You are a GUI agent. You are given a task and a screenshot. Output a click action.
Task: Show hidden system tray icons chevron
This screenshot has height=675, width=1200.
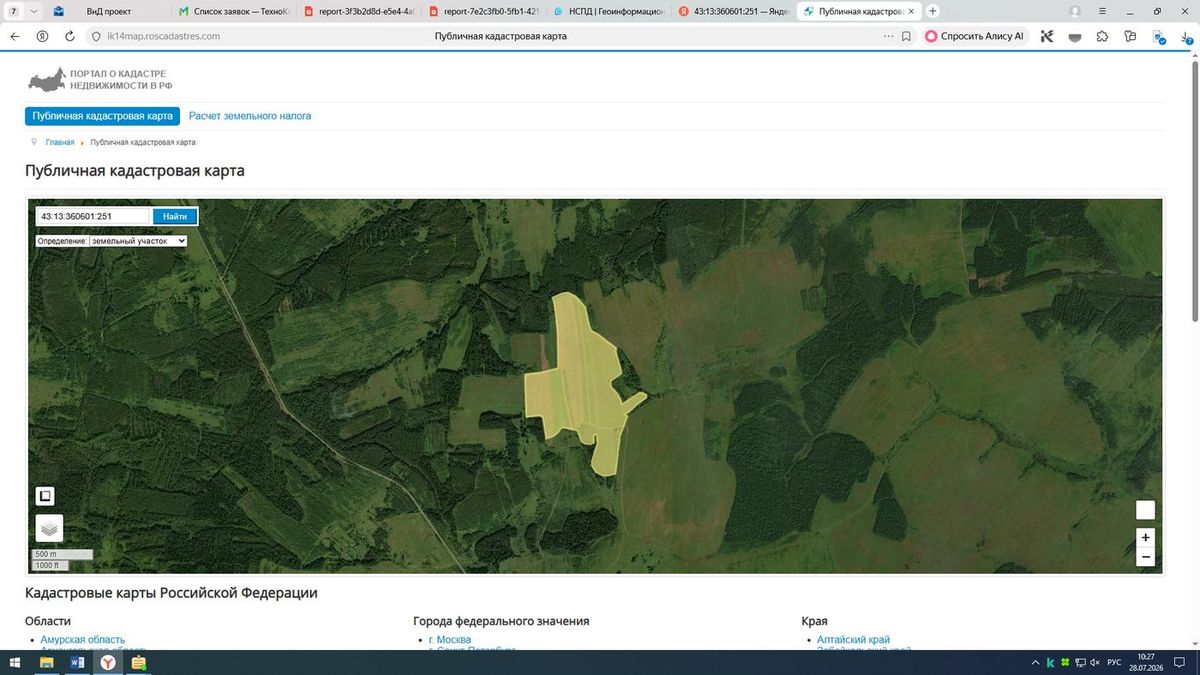[x=1035, y=662]
